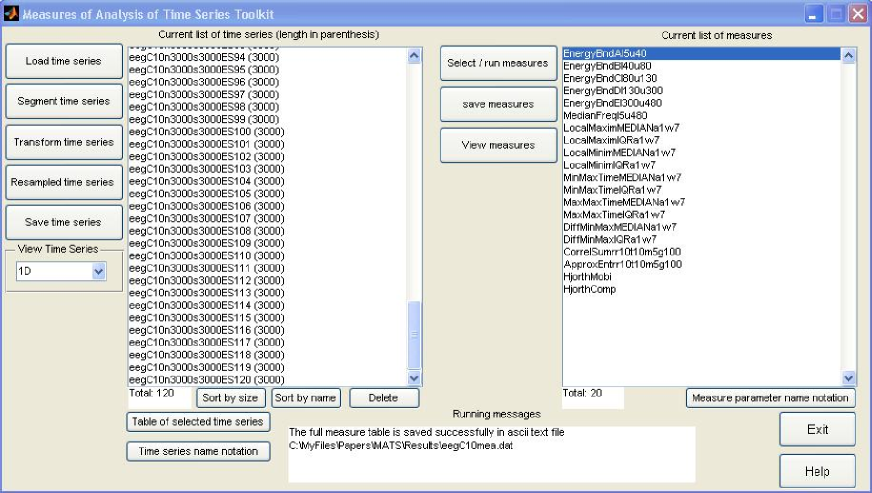Click the MATLAB icon in title bar
Viewport: 872px width, 493px height.
pos(11,13)
